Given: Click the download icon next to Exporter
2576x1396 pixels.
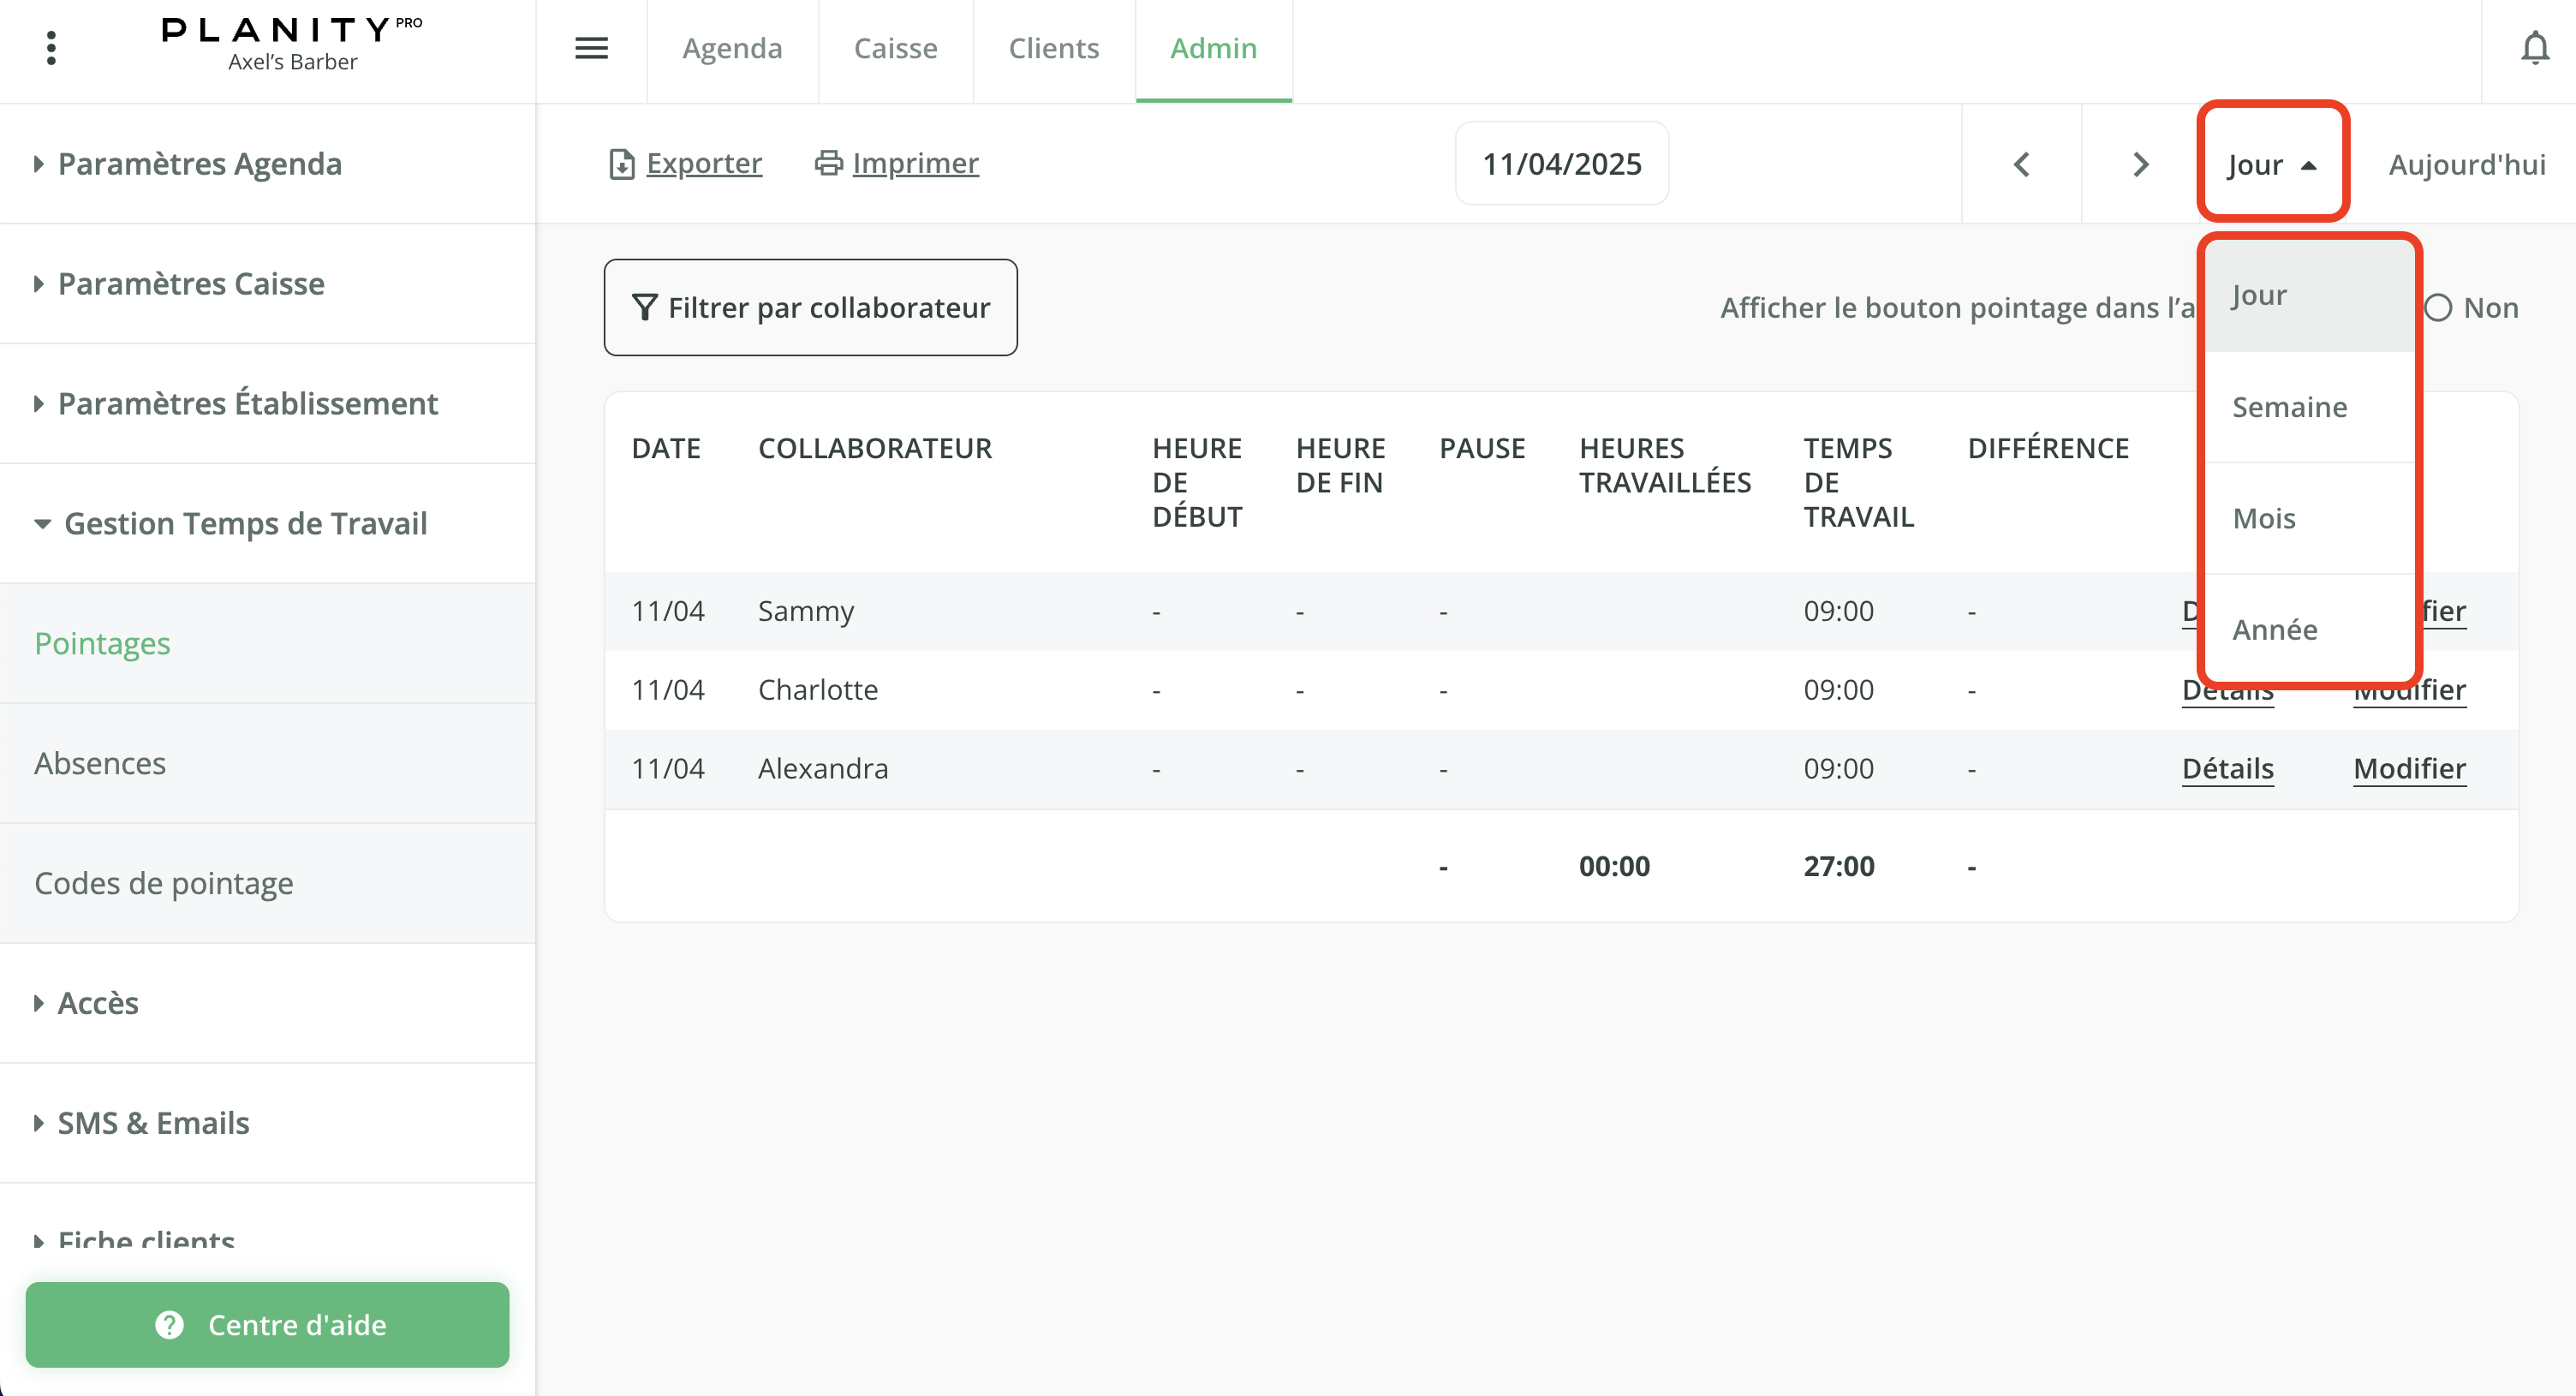Looking at the screenshot, I should point(621,163).
